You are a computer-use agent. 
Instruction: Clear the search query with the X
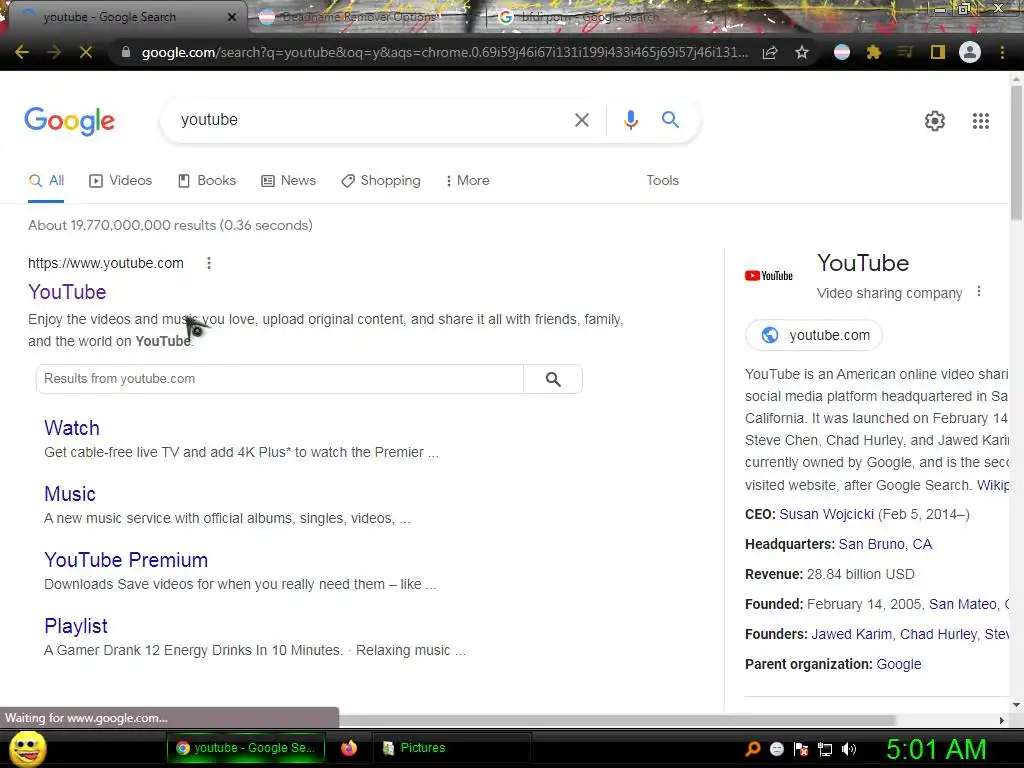click(581, 120)
